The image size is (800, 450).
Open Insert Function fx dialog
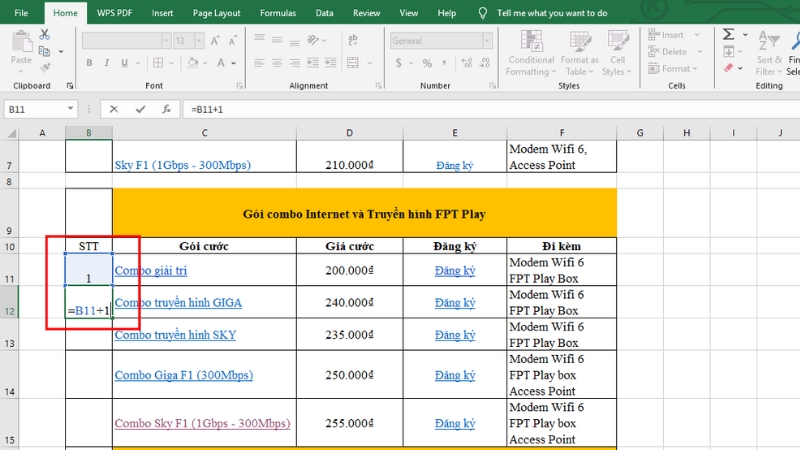[x=167, y=109]
